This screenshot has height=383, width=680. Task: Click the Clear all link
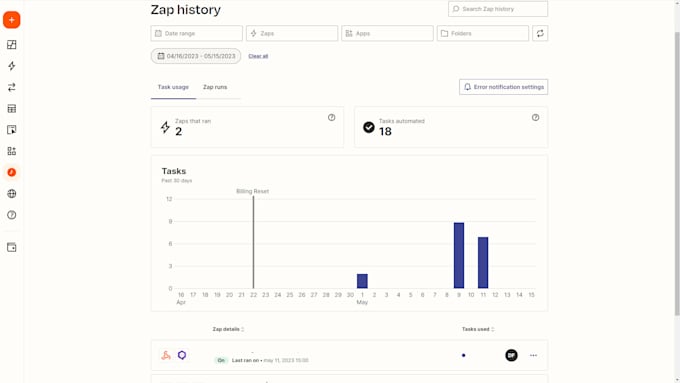[258, 56]
